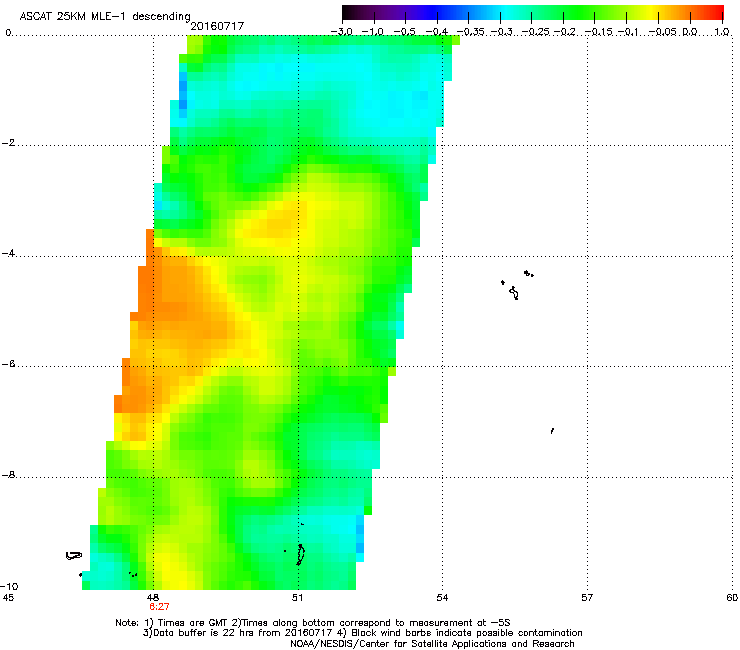The height and width of the screenshot is (650, 740).
Task: Click the "-2" latitude axis label
Action: (9, 143)
